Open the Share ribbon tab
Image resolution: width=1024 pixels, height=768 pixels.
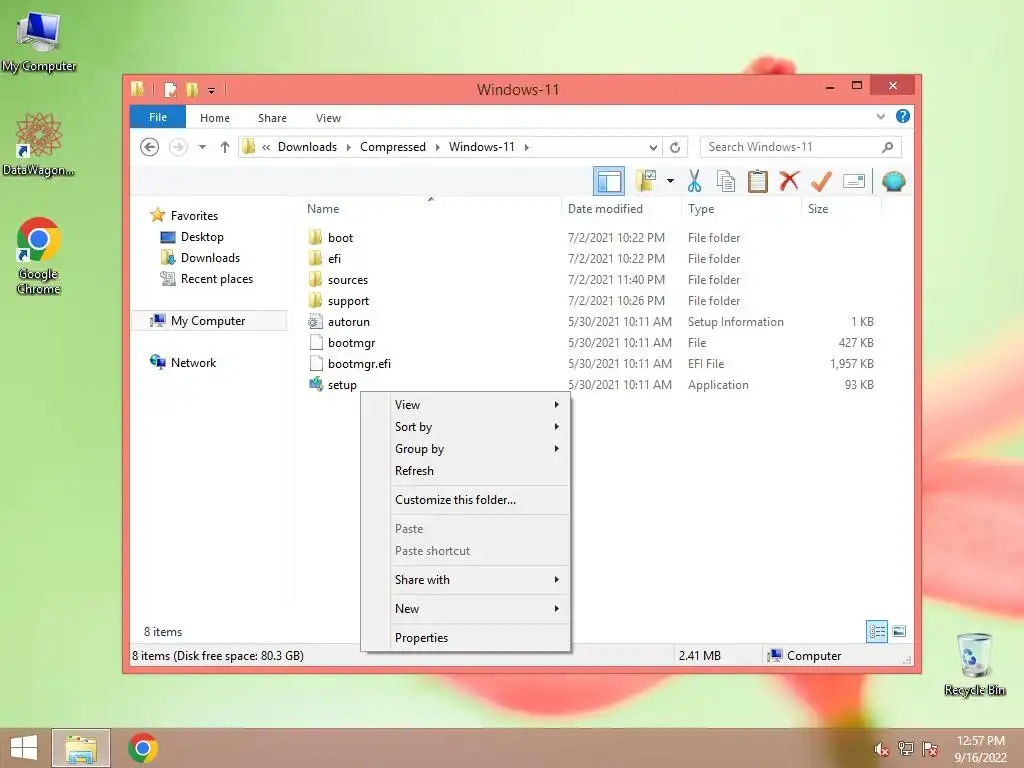pos(272,118)
